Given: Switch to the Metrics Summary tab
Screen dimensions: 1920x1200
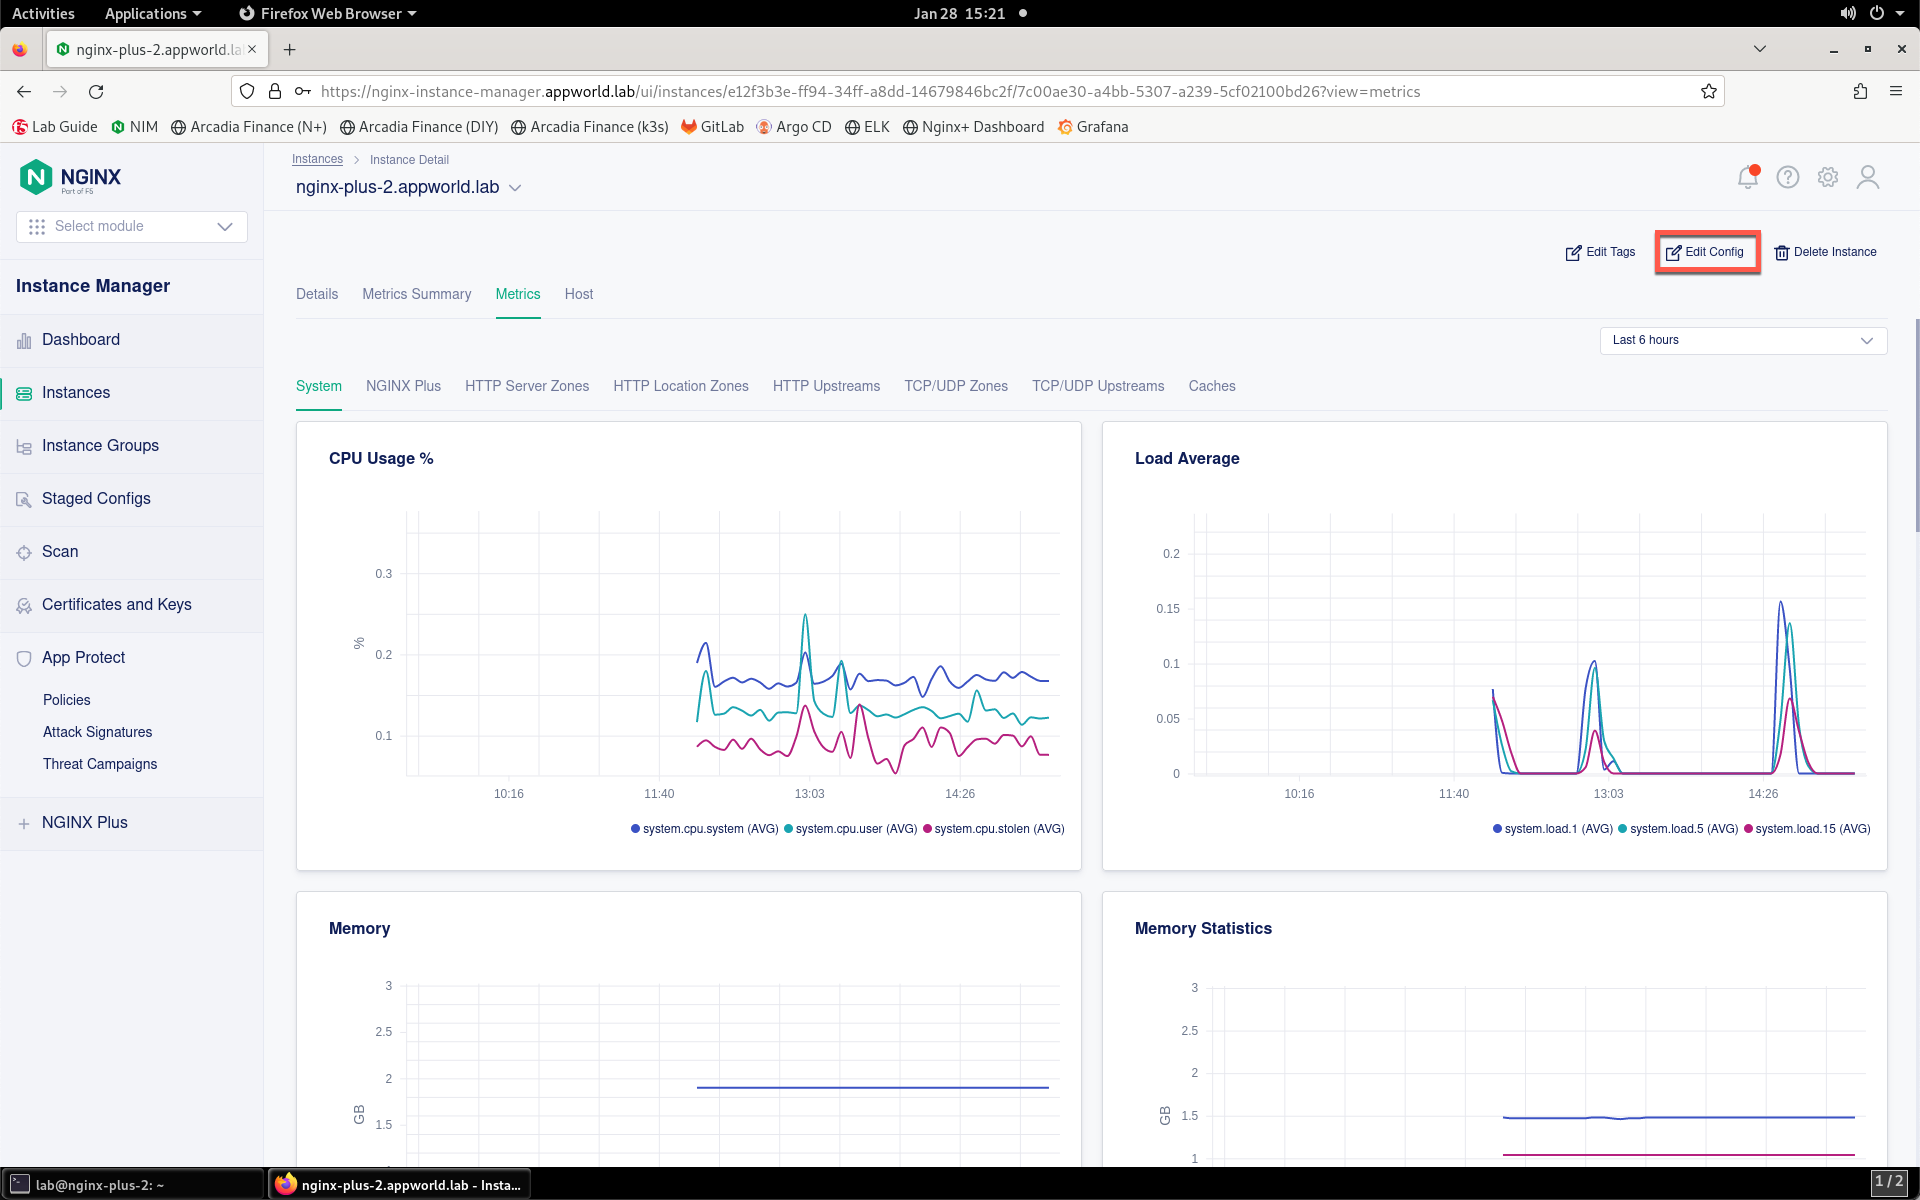Looking at the screenshot, I should pyautogui.click(x=416, y=294).
